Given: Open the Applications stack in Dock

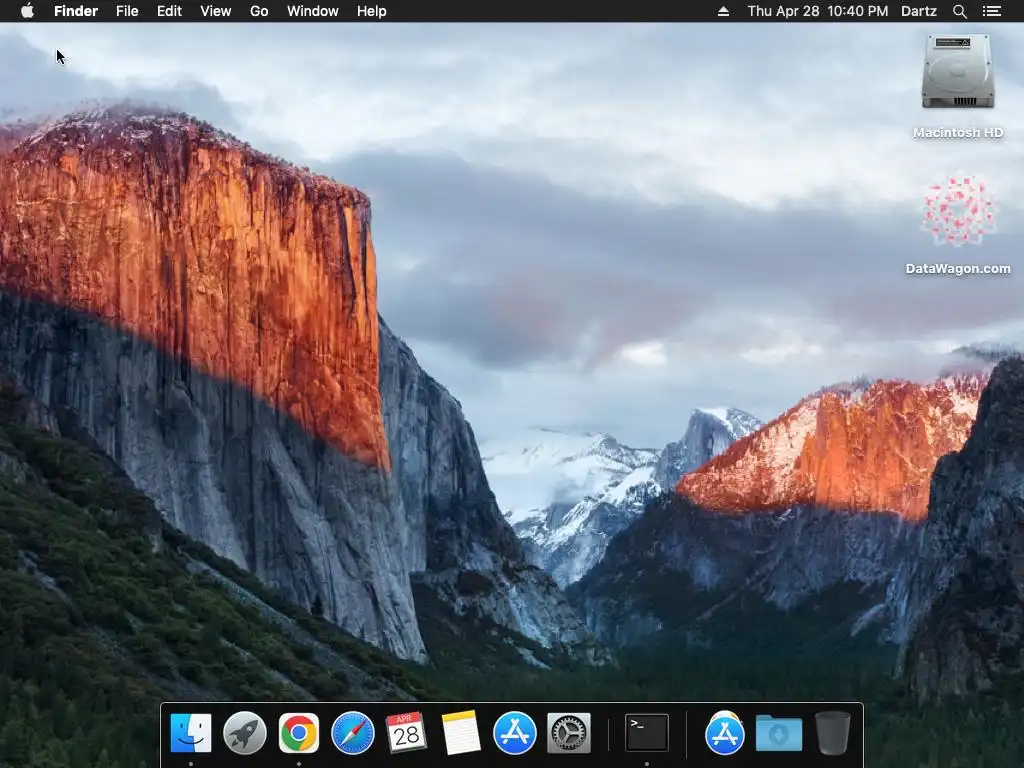Looking at the screenshot, I should click(725, 733).
